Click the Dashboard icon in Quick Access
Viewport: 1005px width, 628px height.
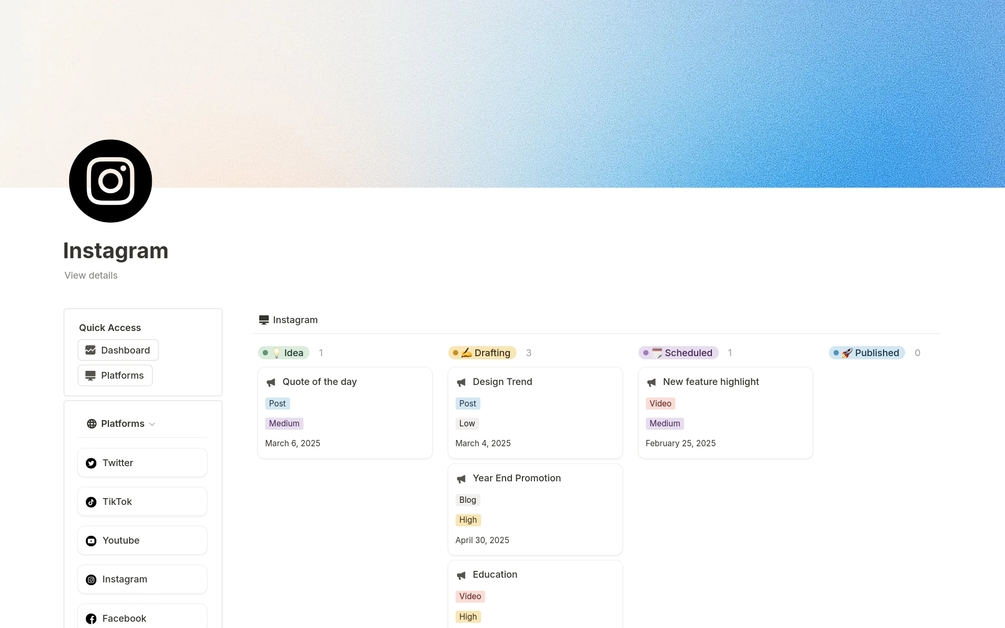click(x=90, y=350)
